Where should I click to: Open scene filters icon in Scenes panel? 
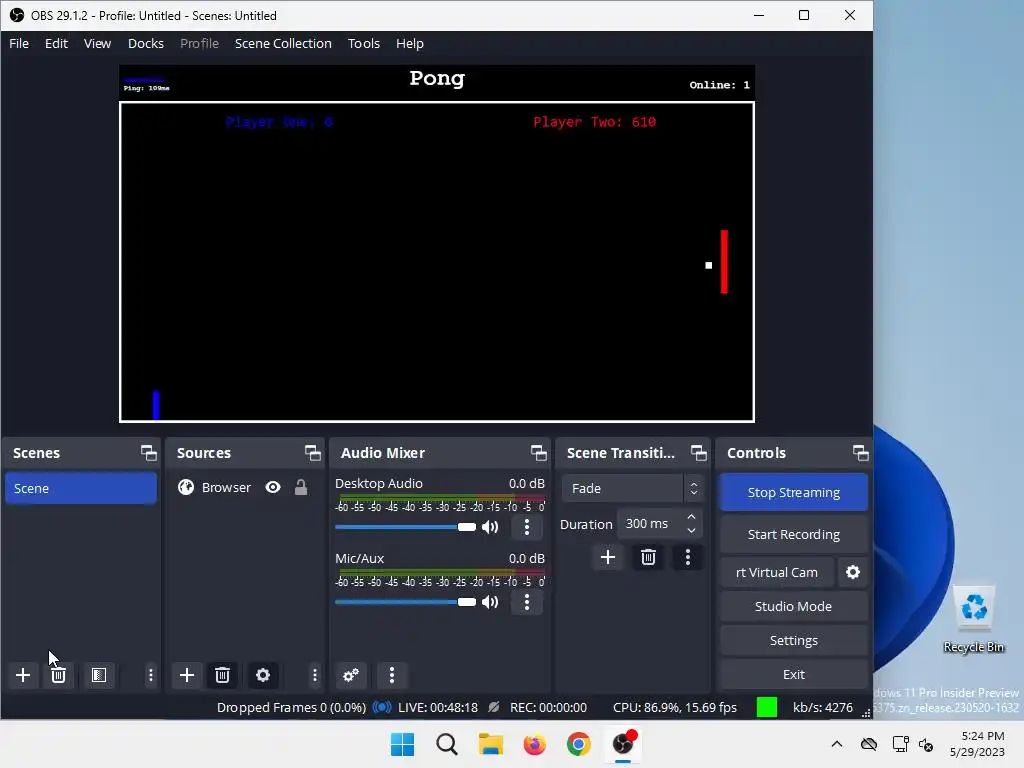(x=99, y=675)
